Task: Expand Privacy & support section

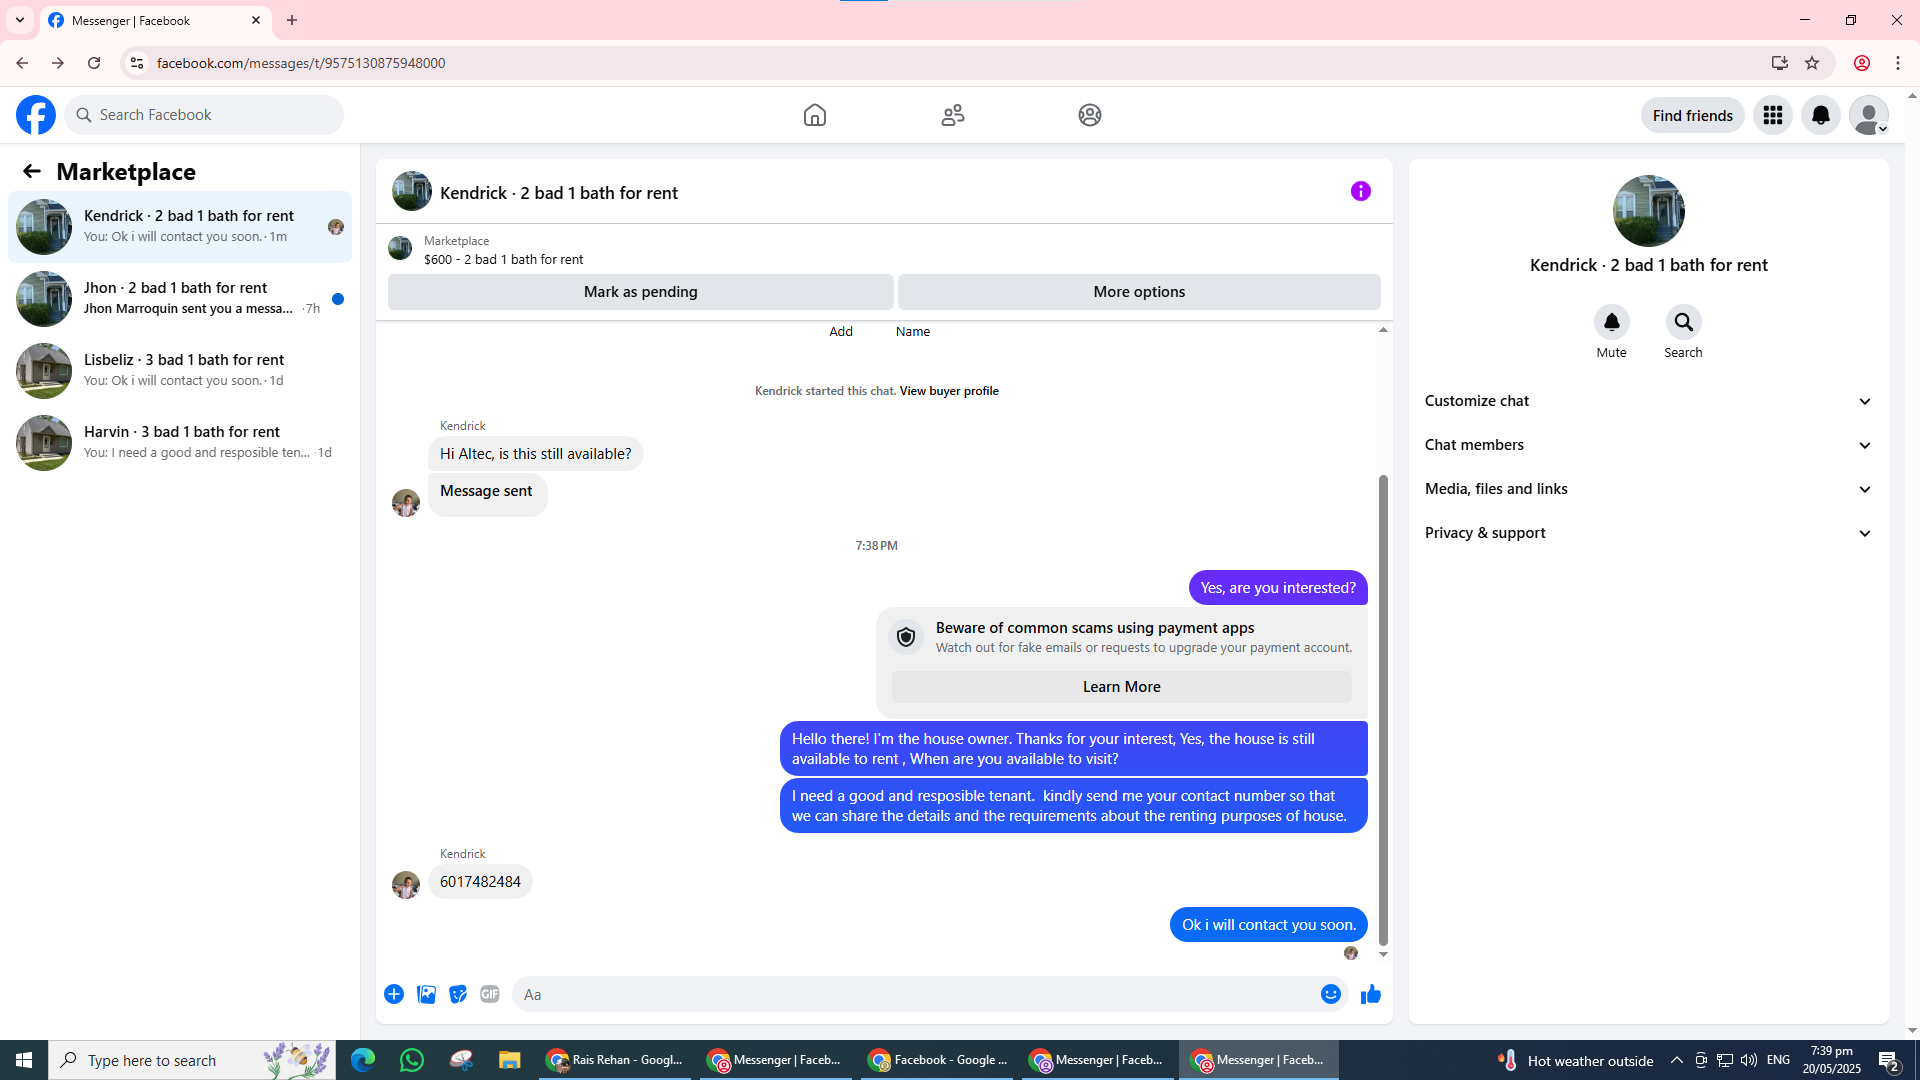Action: pyautogui.click(x=1648, y=533)
